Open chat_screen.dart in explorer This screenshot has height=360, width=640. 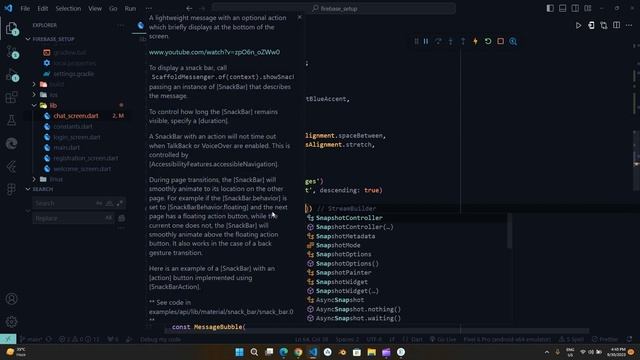point(76,116)
